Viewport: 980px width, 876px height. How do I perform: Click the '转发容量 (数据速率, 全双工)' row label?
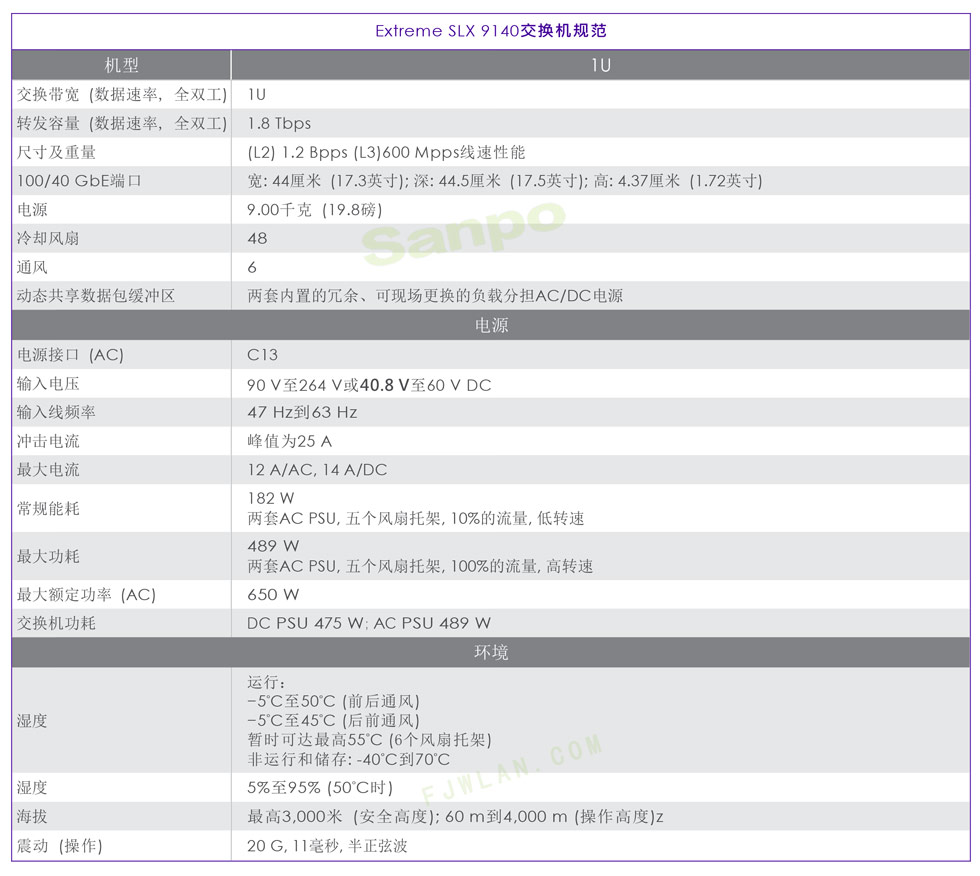(122, 123)
